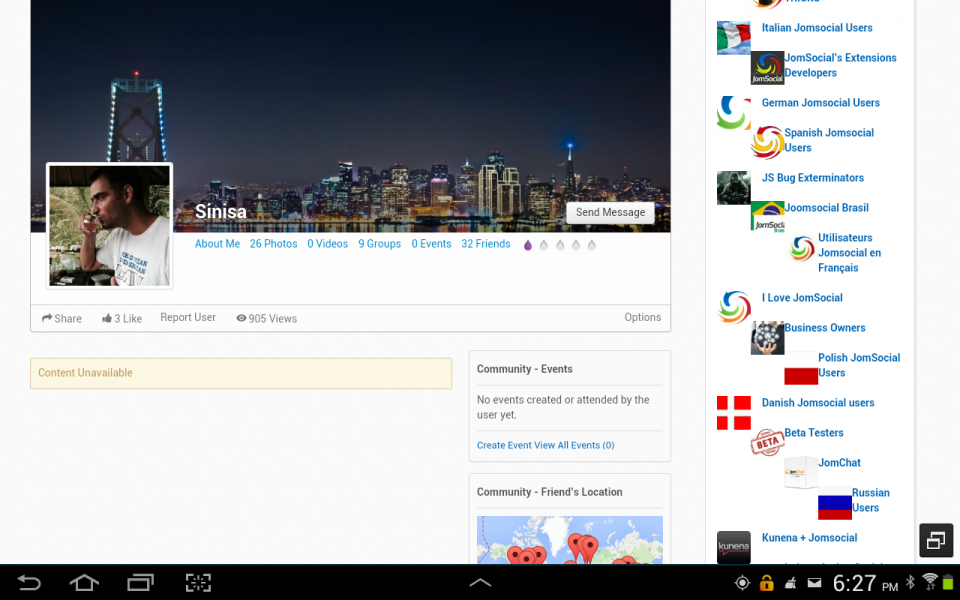Tap the Wi-Fi signal icon in status bar
This screenshot has height=600, width=960.
tap(930, 582)
